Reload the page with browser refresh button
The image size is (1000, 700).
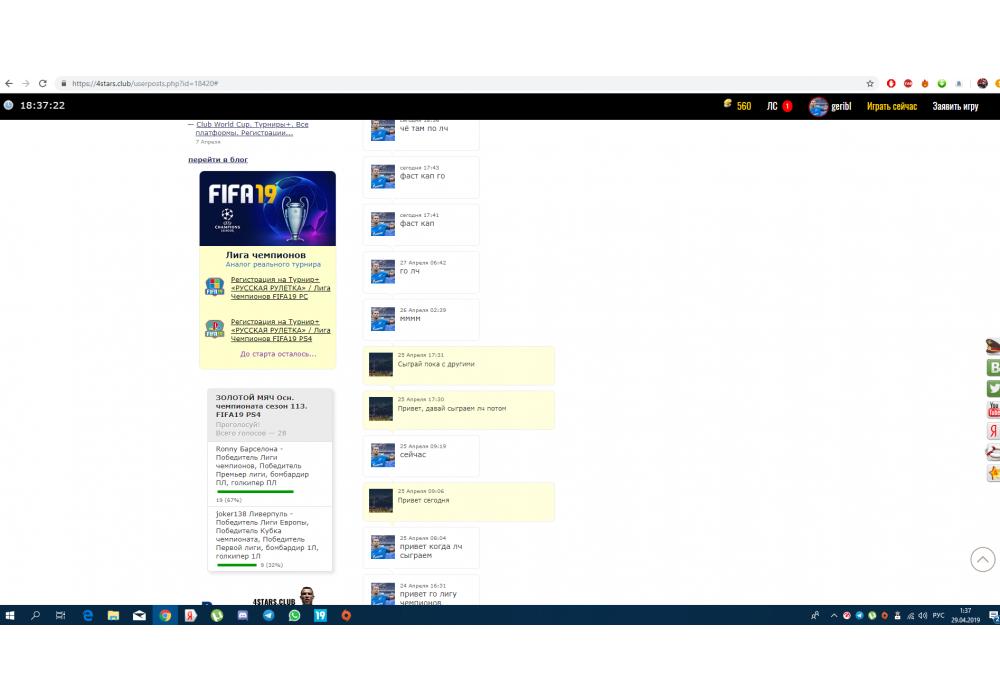[x=42, y=84]
